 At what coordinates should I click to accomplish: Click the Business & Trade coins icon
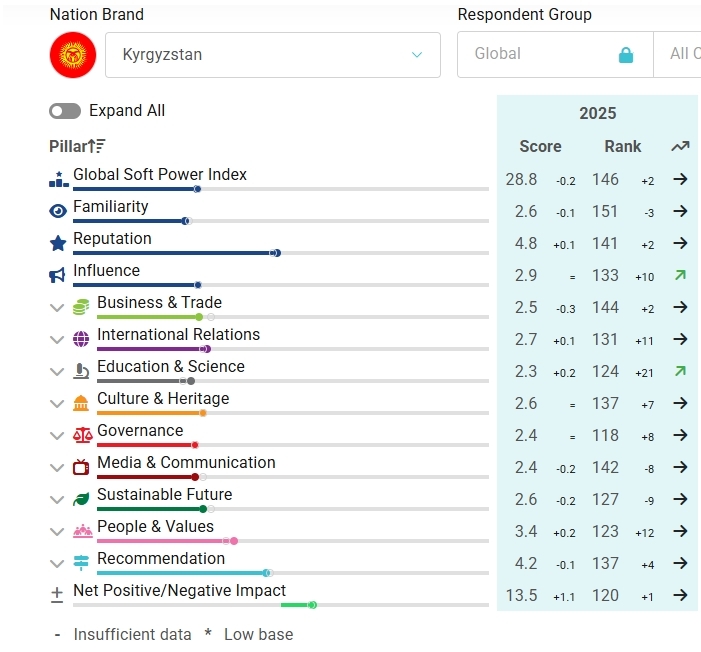81,307
